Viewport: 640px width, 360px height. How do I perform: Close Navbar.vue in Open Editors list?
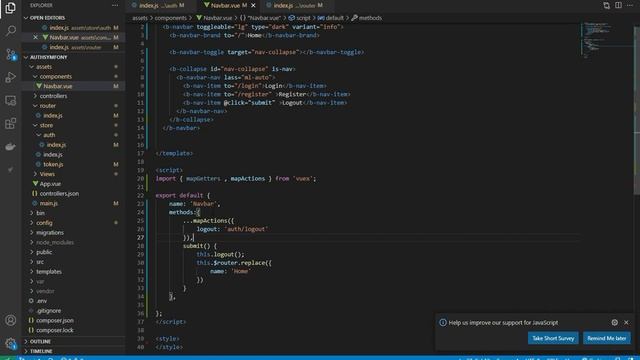[x=36, y=37]
